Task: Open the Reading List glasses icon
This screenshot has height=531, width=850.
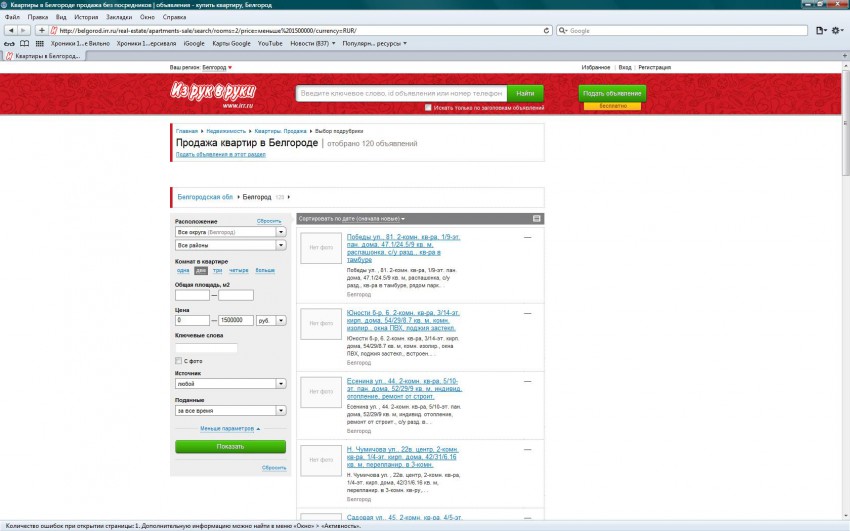Action: pos(10,44)
